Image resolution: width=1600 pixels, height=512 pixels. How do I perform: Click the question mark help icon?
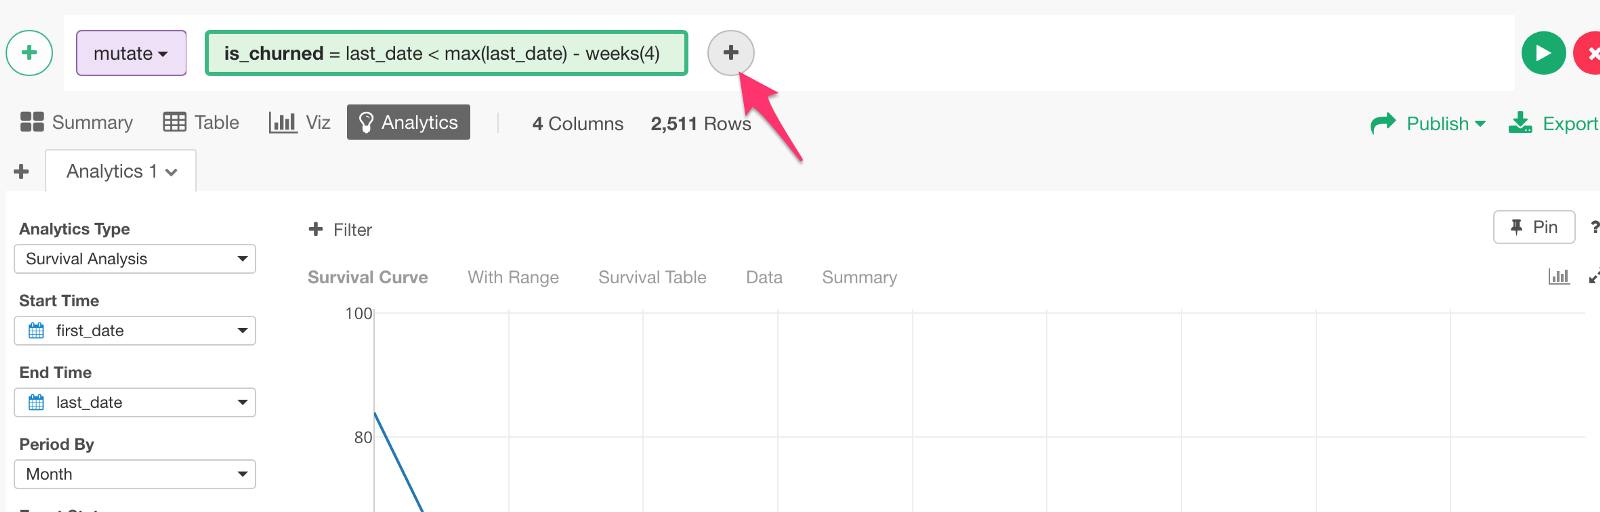(x=1594, y=228)
